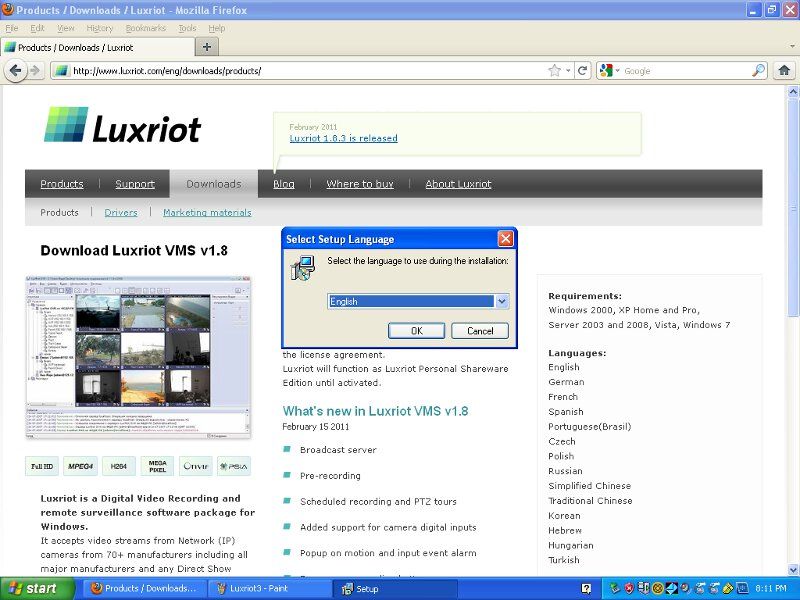Click the Google icon in the search bar
The width and height of the screenshot is (800, 600).
click(x=606, y=71)
